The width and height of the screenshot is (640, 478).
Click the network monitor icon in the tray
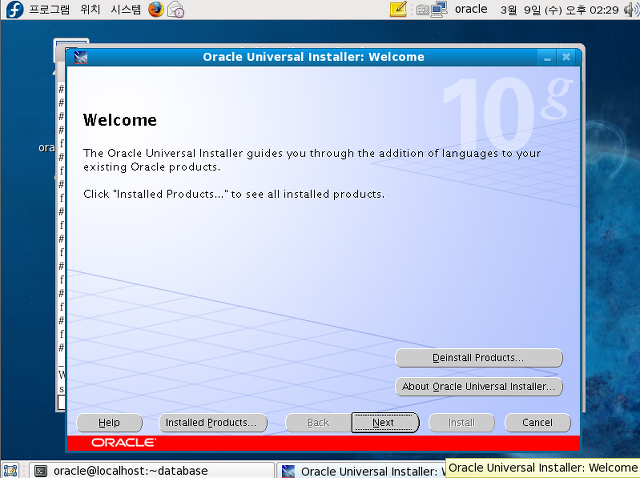[439, 9]
